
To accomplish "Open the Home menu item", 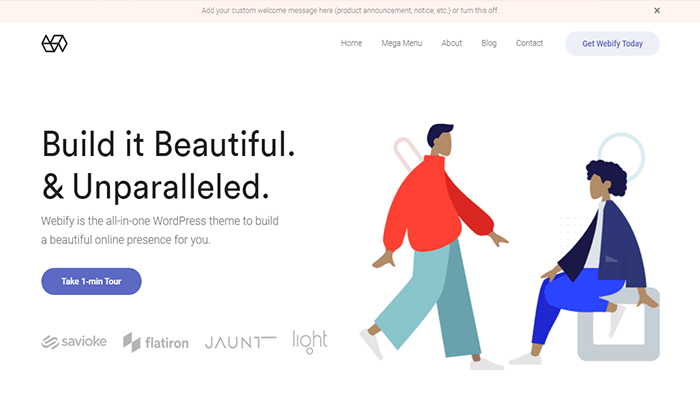I will click(x=351, y=43).
